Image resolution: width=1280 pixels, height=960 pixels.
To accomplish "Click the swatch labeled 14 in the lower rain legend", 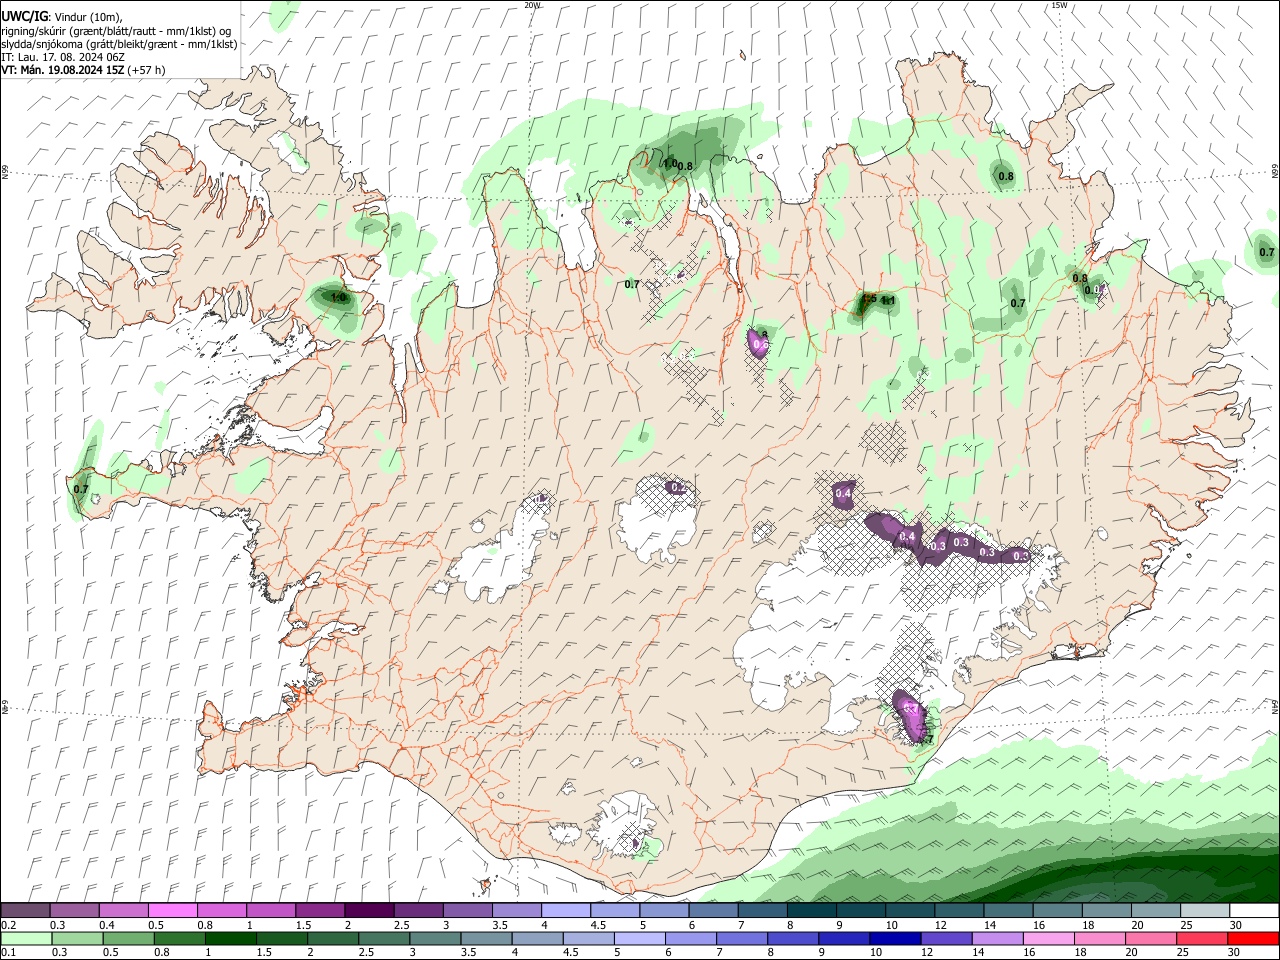I will point(997,939).
